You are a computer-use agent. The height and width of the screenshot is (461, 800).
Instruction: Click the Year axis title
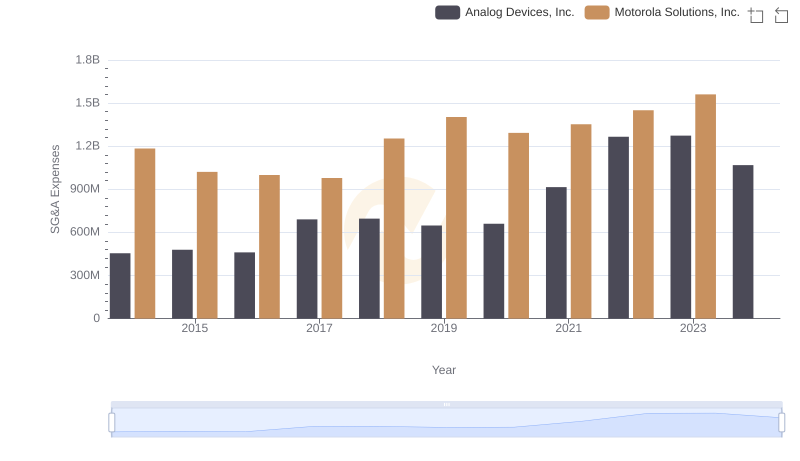tap(444, 370)
